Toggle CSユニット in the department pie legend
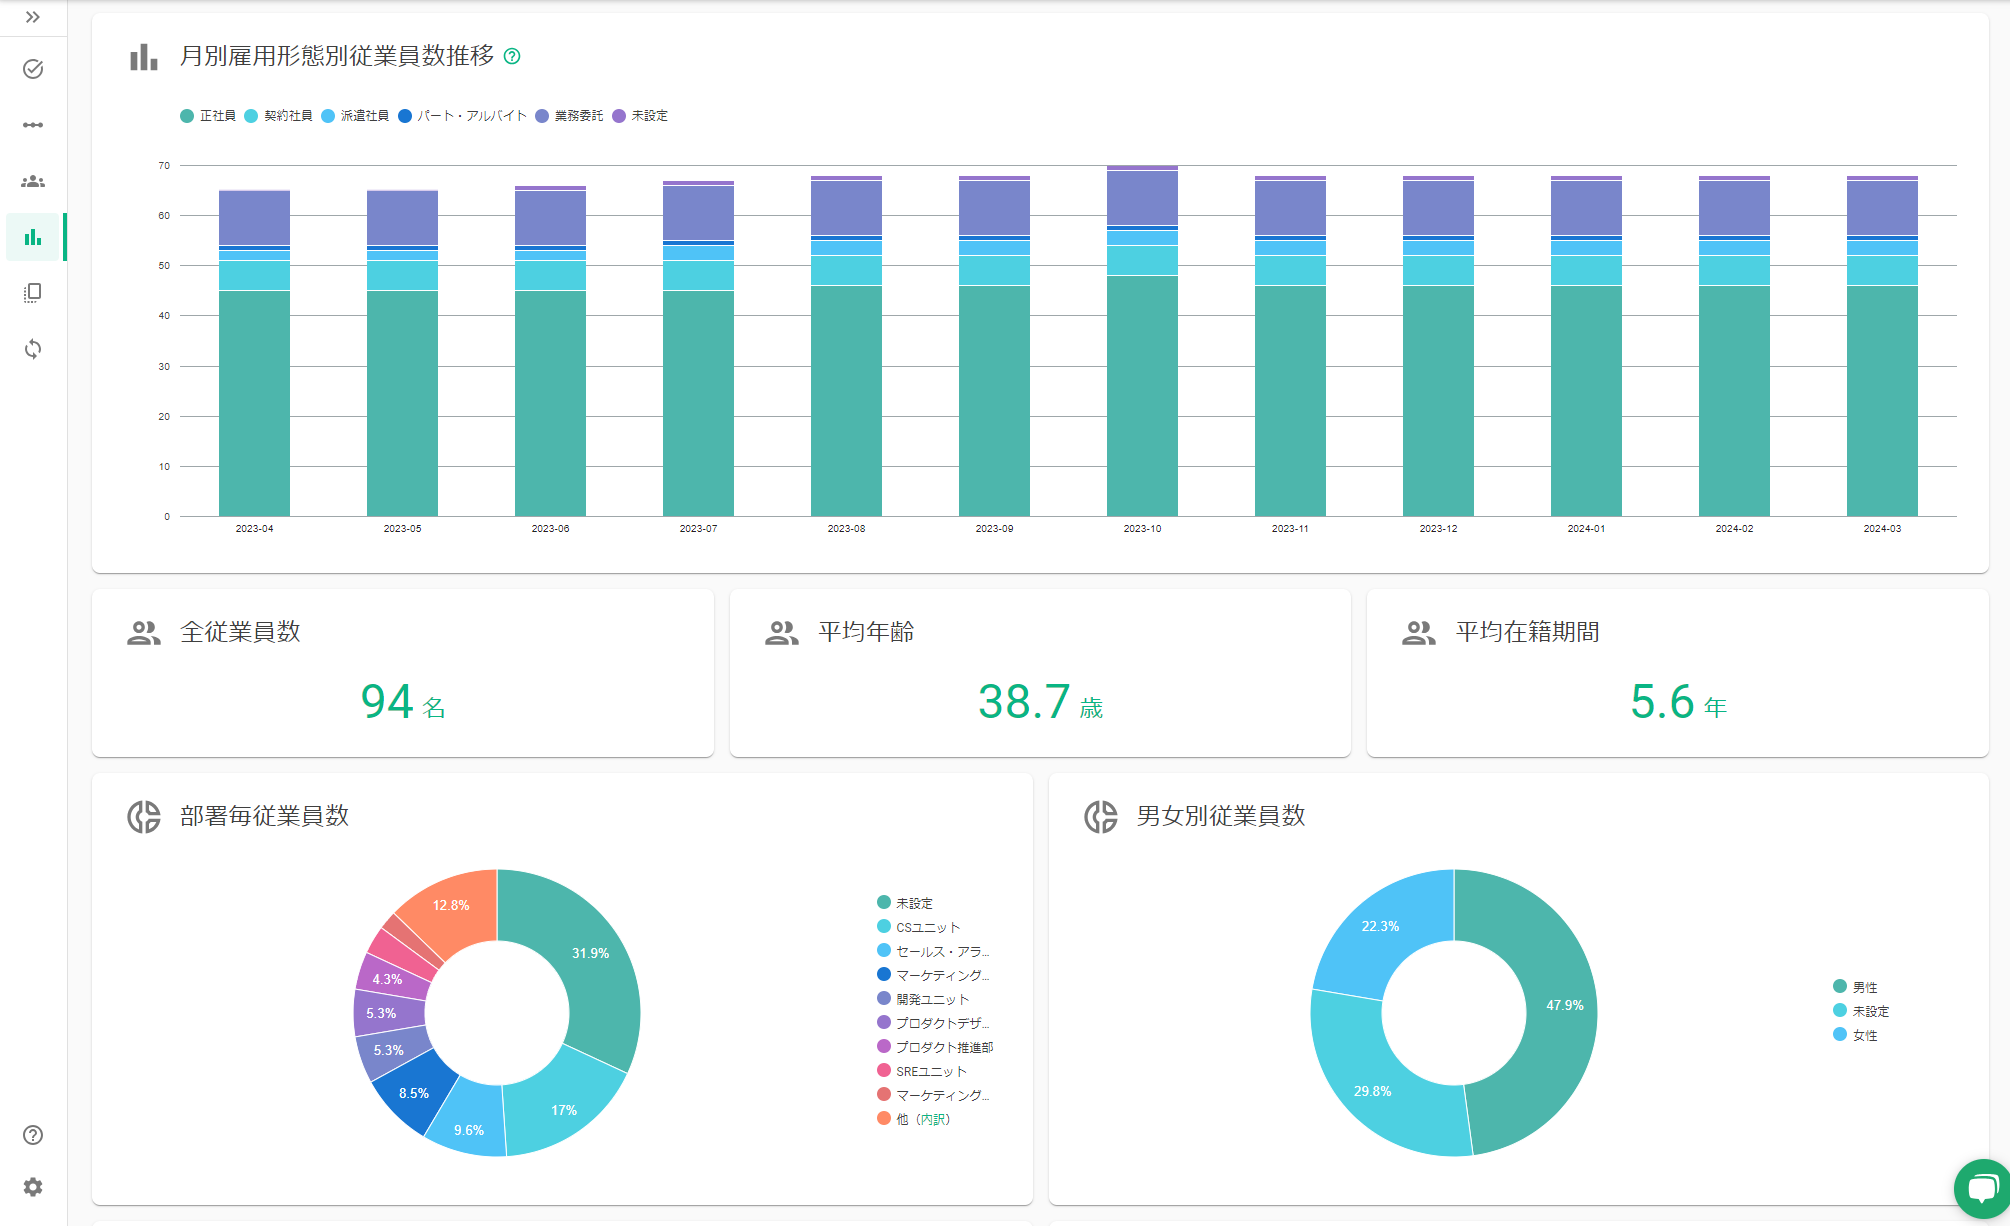 tap(918, 927)
